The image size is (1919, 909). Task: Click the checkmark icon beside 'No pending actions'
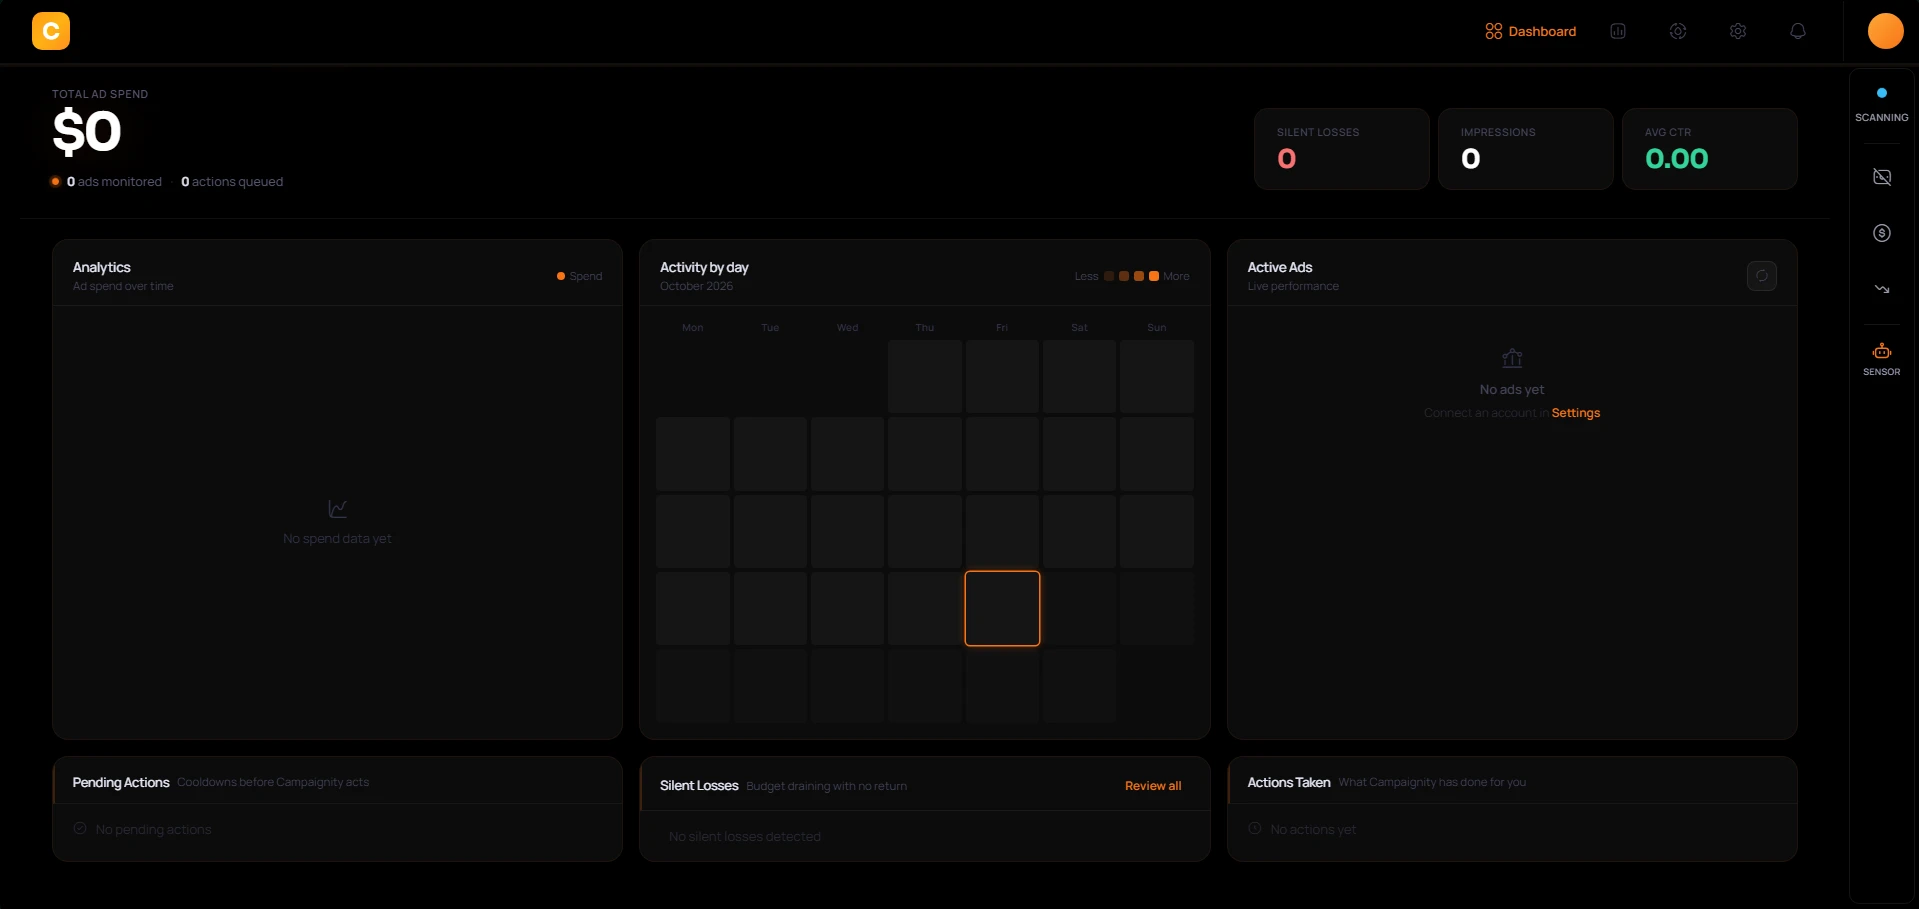[x=80, y=828]
